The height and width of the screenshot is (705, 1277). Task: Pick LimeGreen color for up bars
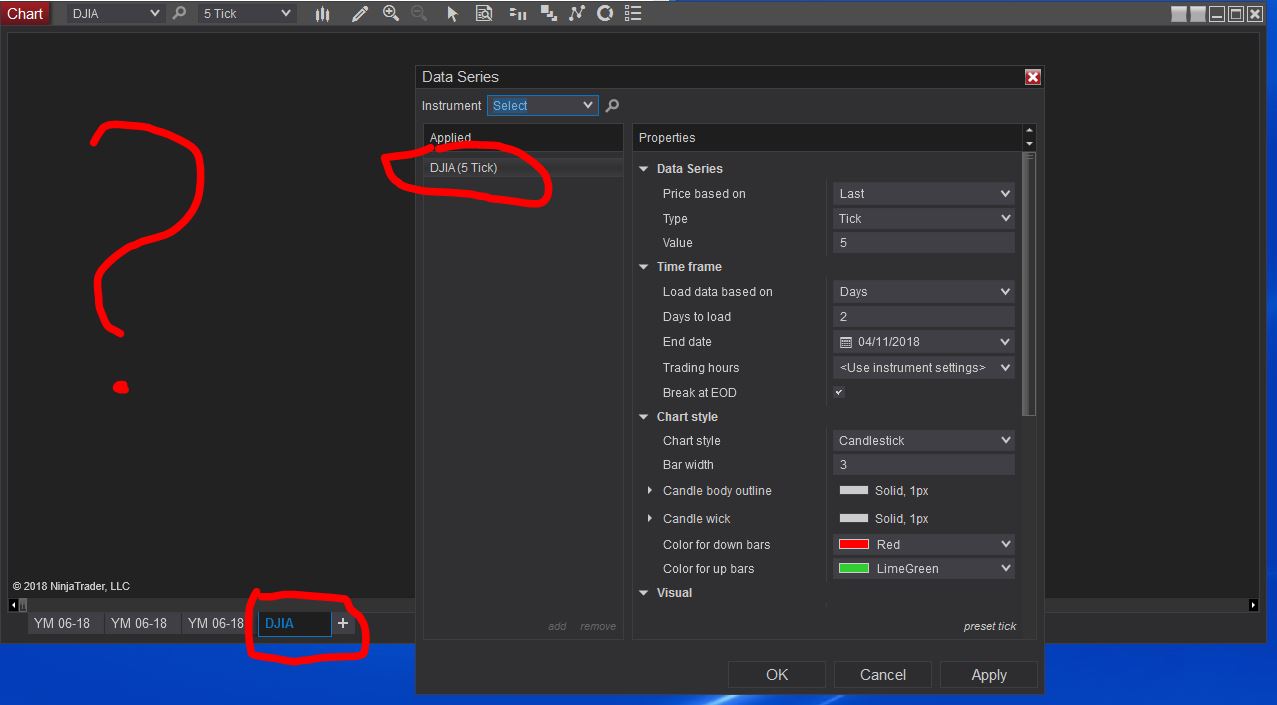click(x=924, y=569)
